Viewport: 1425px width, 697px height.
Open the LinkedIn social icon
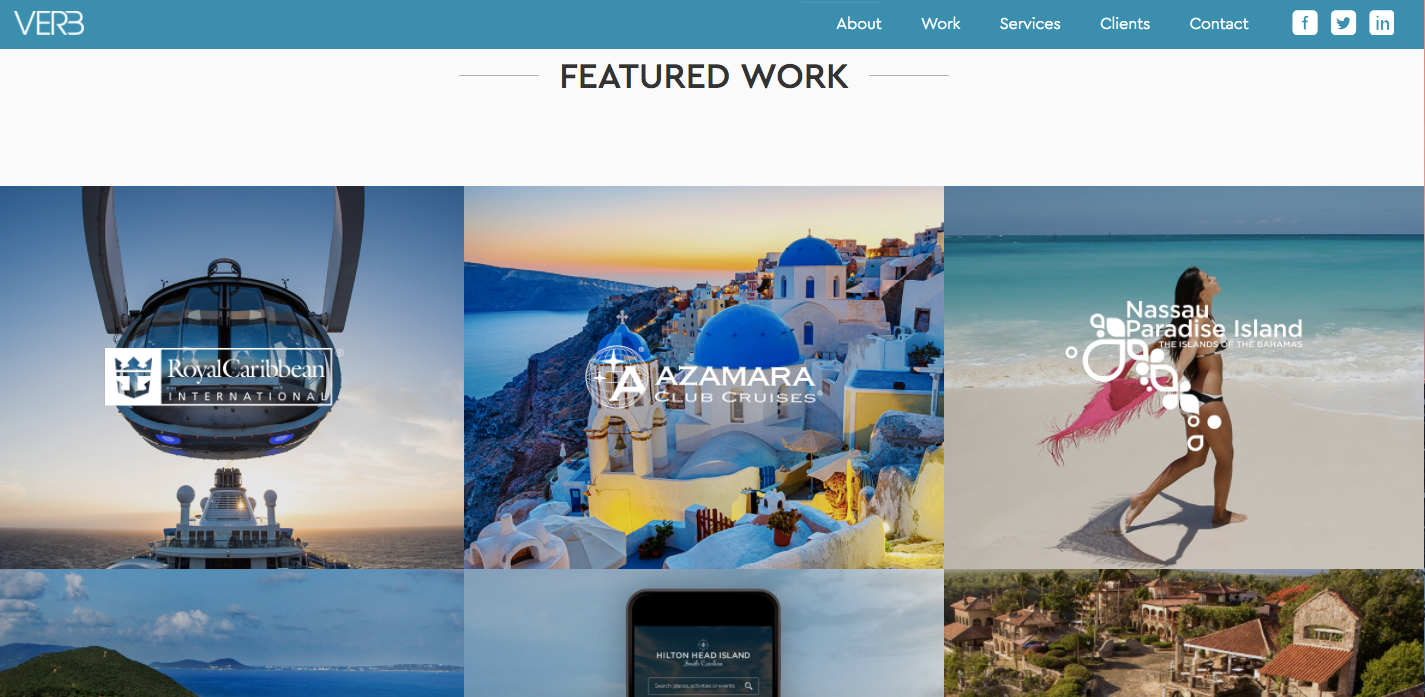point(1382,23)
